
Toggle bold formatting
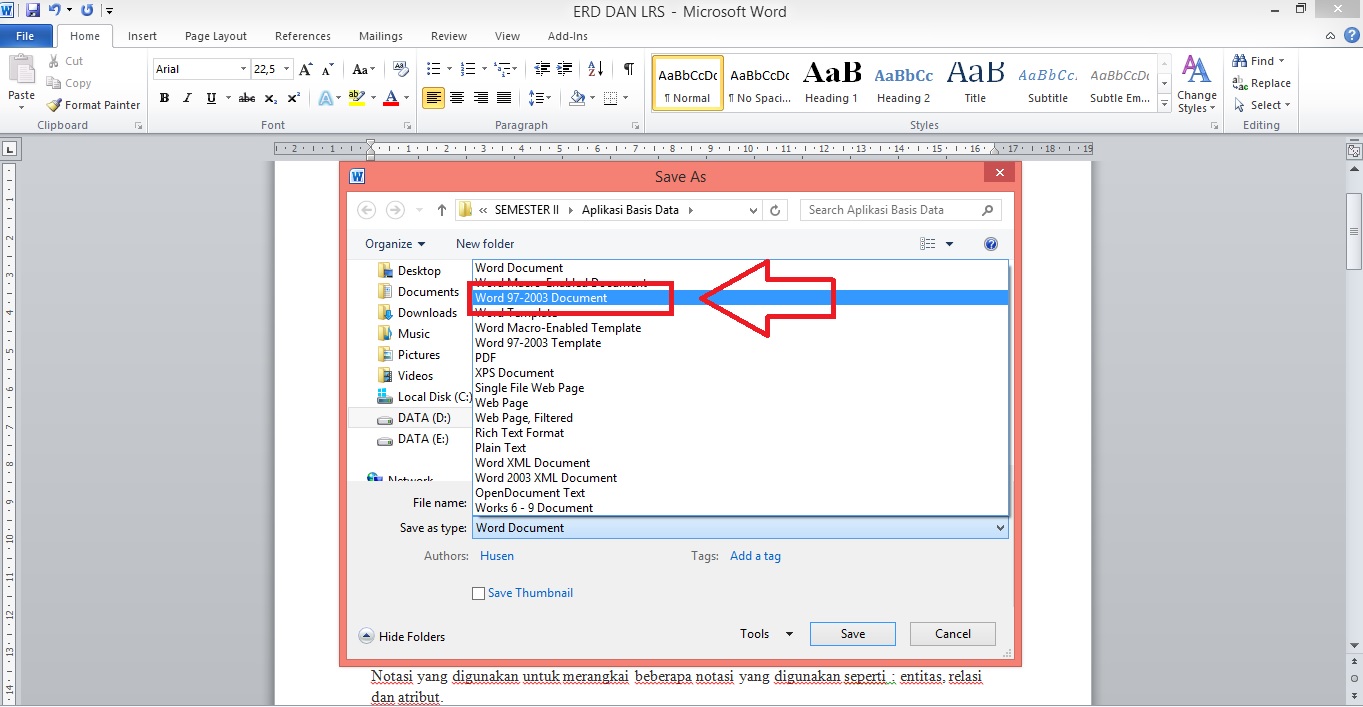point(164,98)
